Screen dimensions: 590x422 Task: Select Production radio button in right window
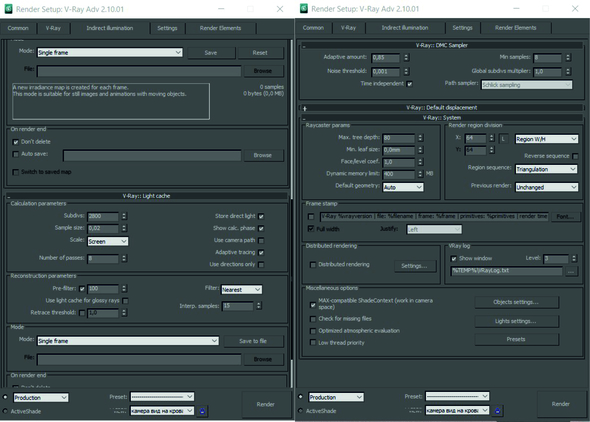[300, 396]
